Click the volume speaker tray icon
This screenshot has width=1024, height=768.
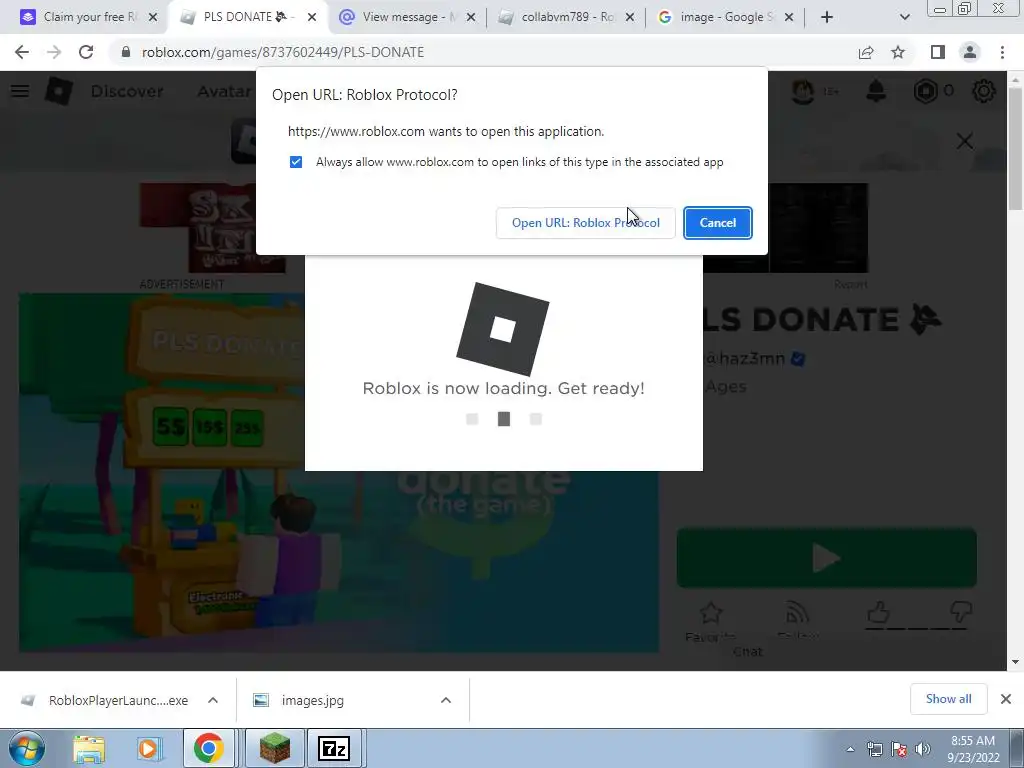(923, 749)
